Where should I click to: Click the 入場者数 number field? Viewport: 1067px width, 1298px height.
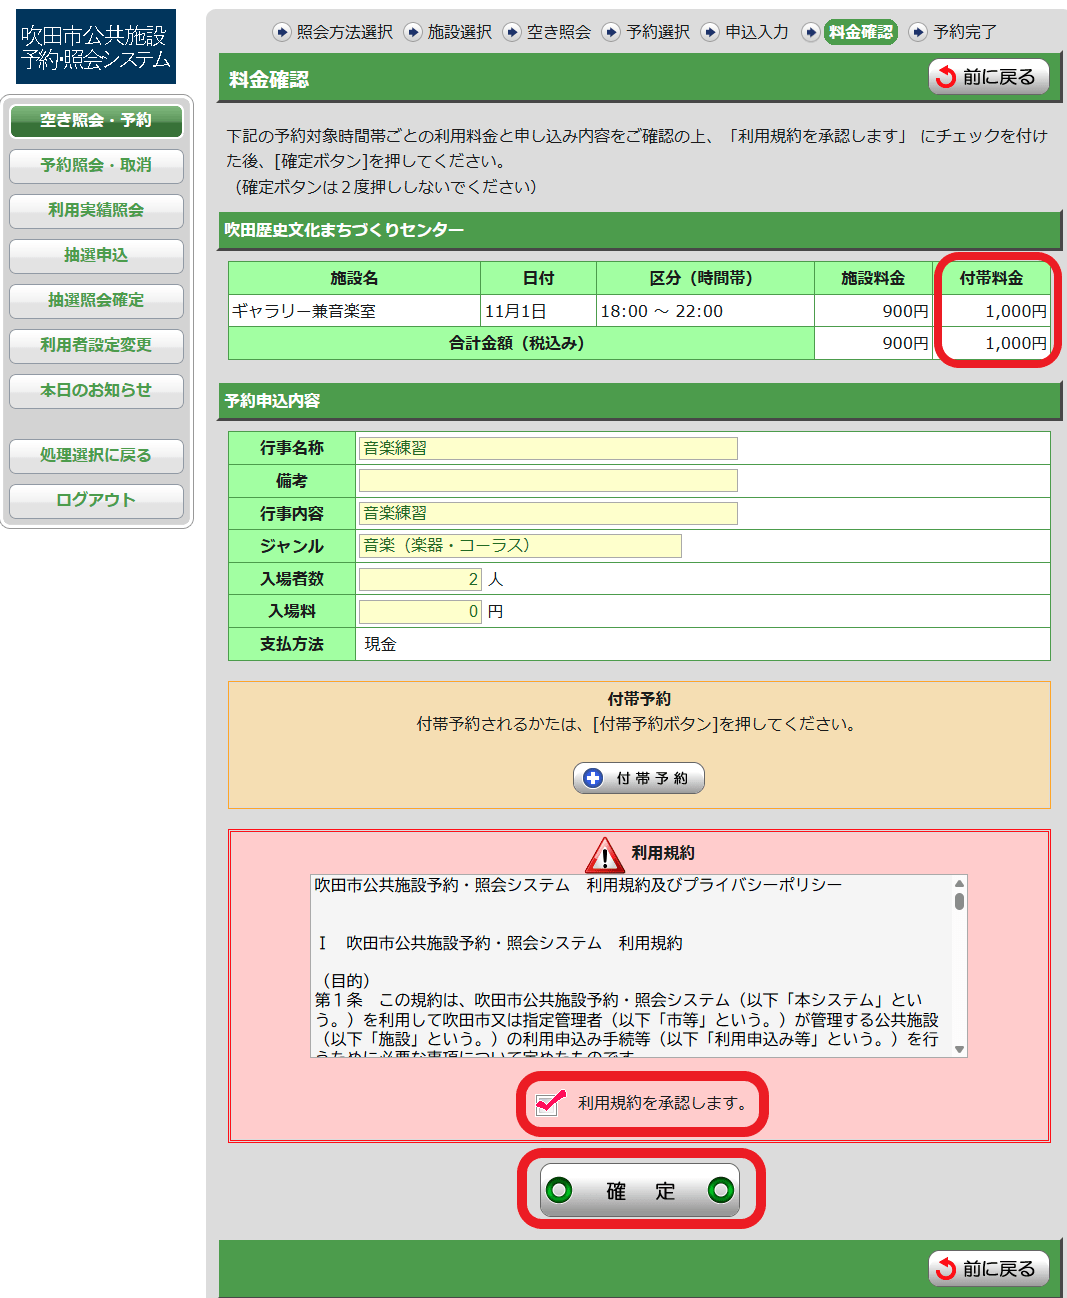coord(420,579)
